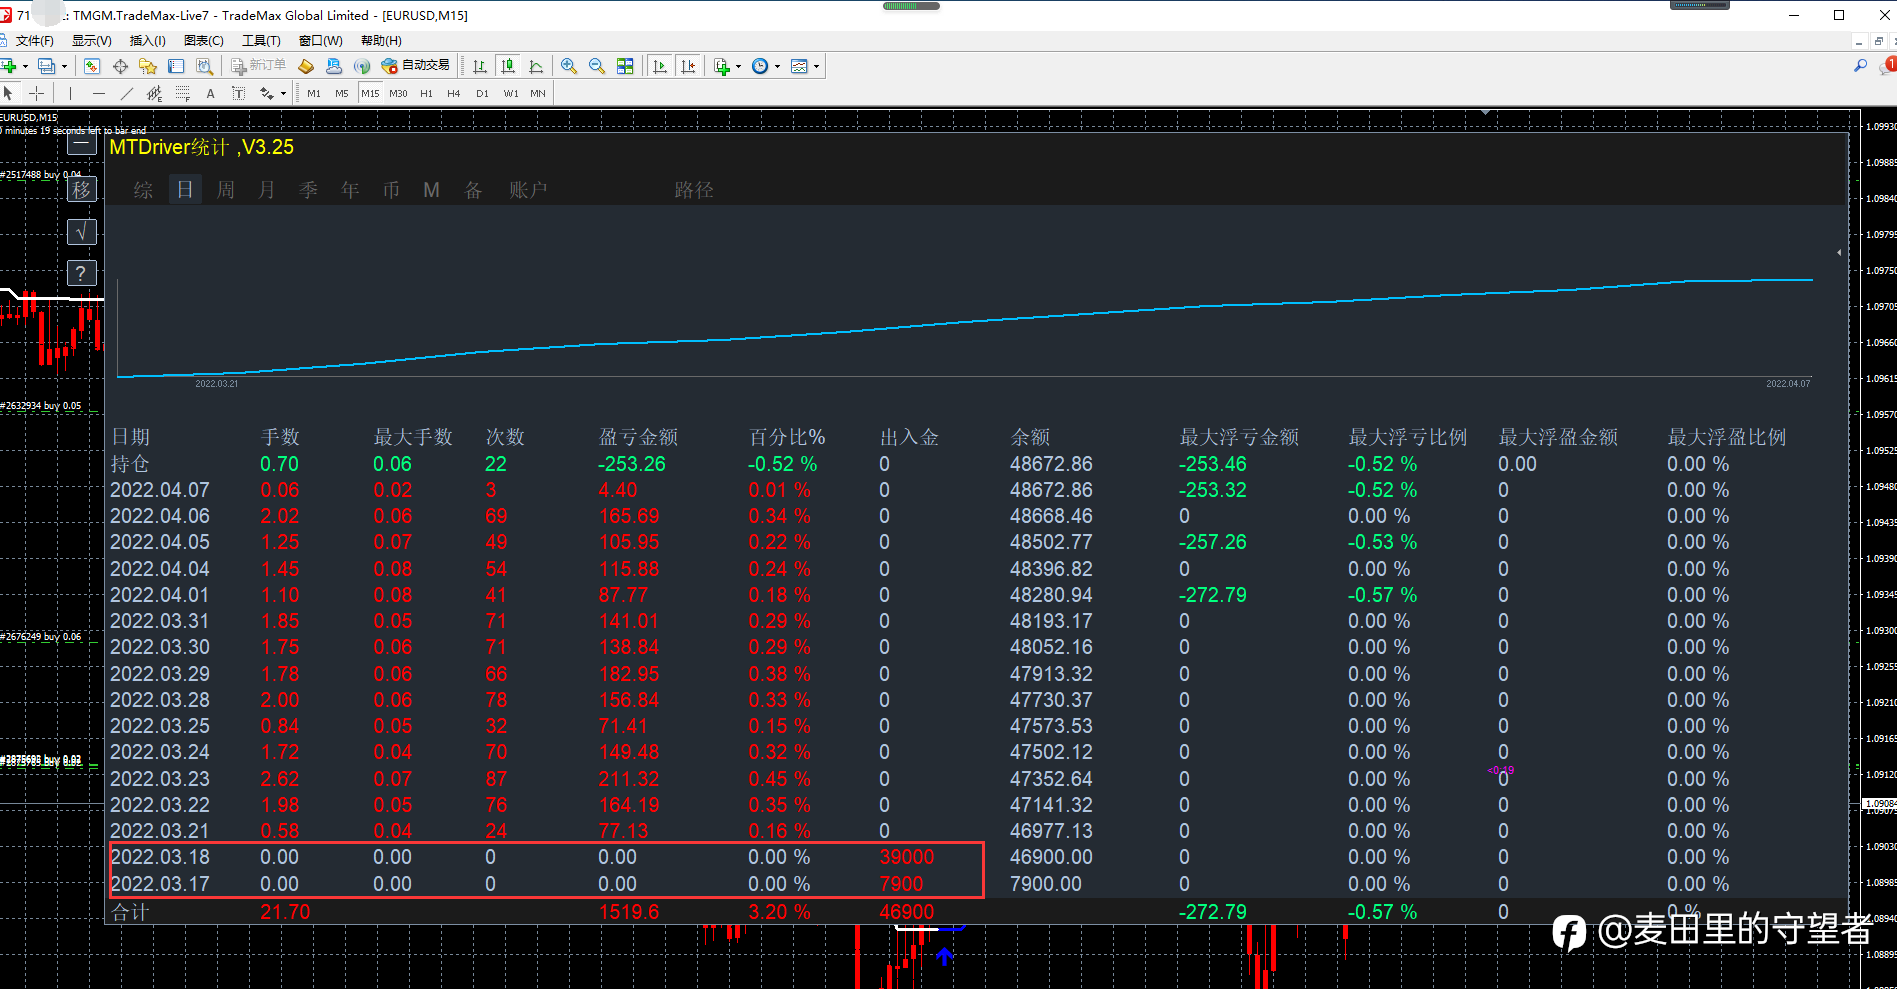Open the 帮助(H) menu
Viewport: 1897px width, 989px height.
381,41
